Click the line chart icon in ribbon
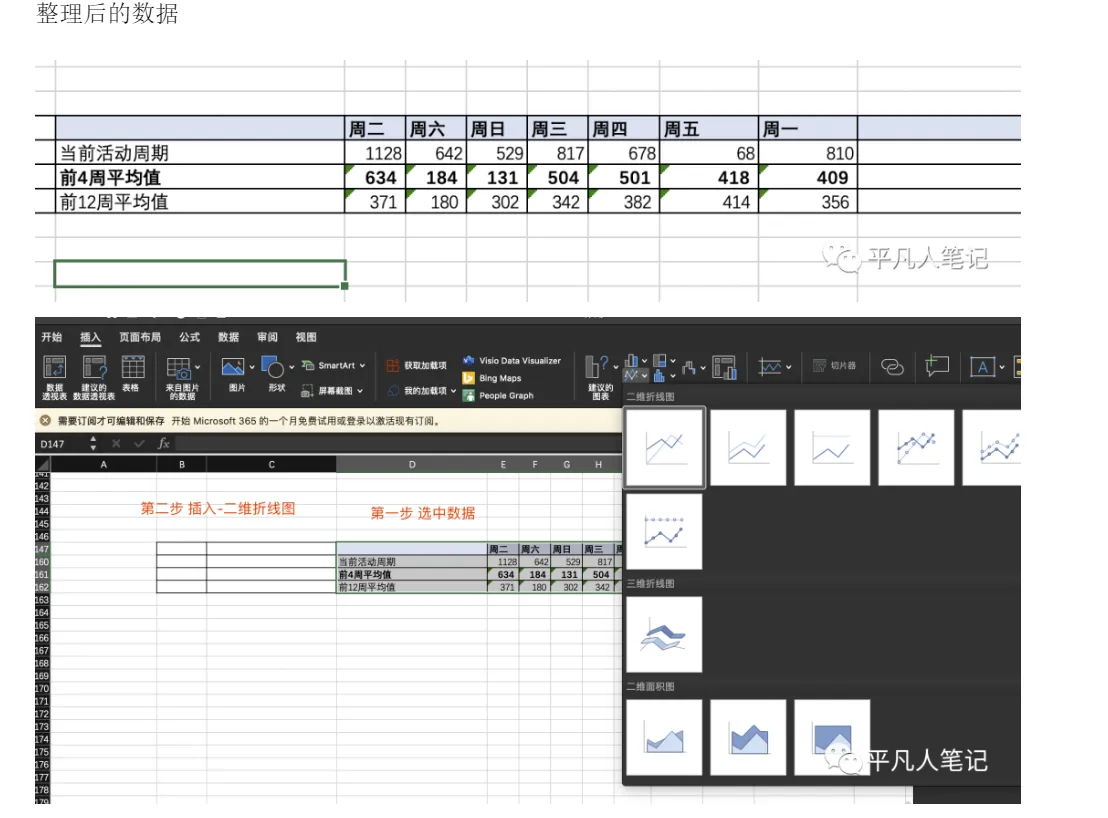The height and width of the screenshot is (818, 1108). (x=632, y=375)
